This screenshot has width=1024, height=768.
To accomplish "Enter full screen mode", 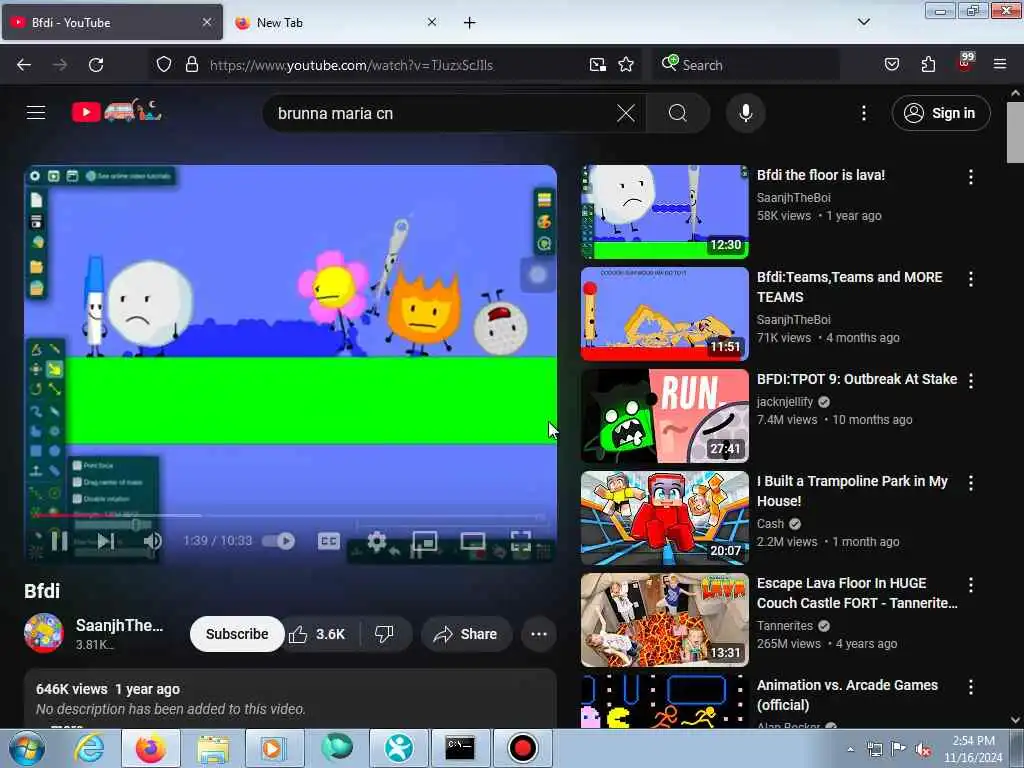I will point(520,541).
